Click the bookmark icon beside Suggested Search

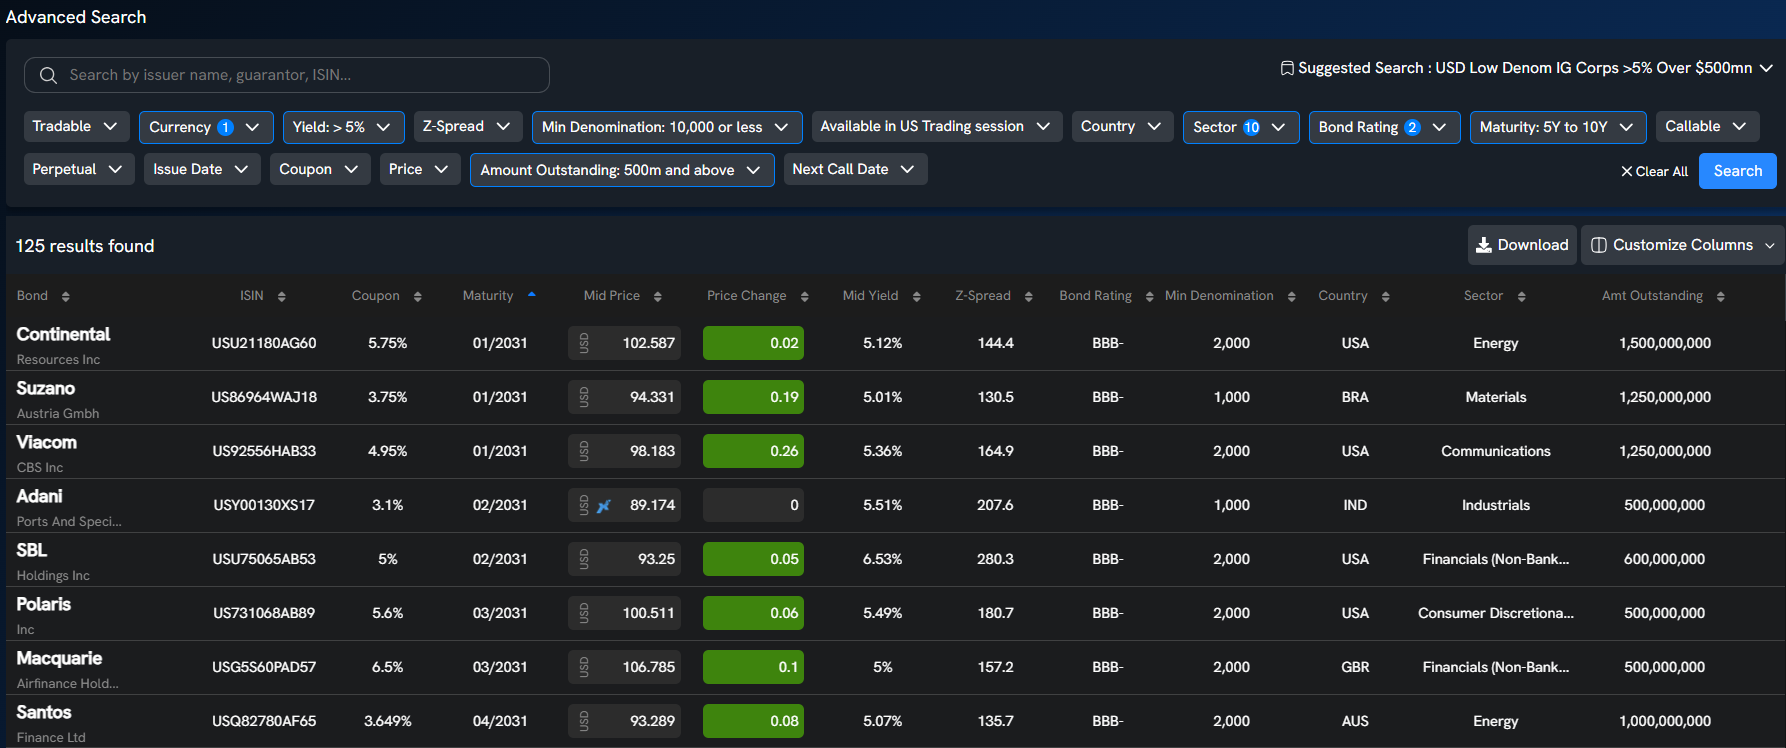[x=1287, y=68]
